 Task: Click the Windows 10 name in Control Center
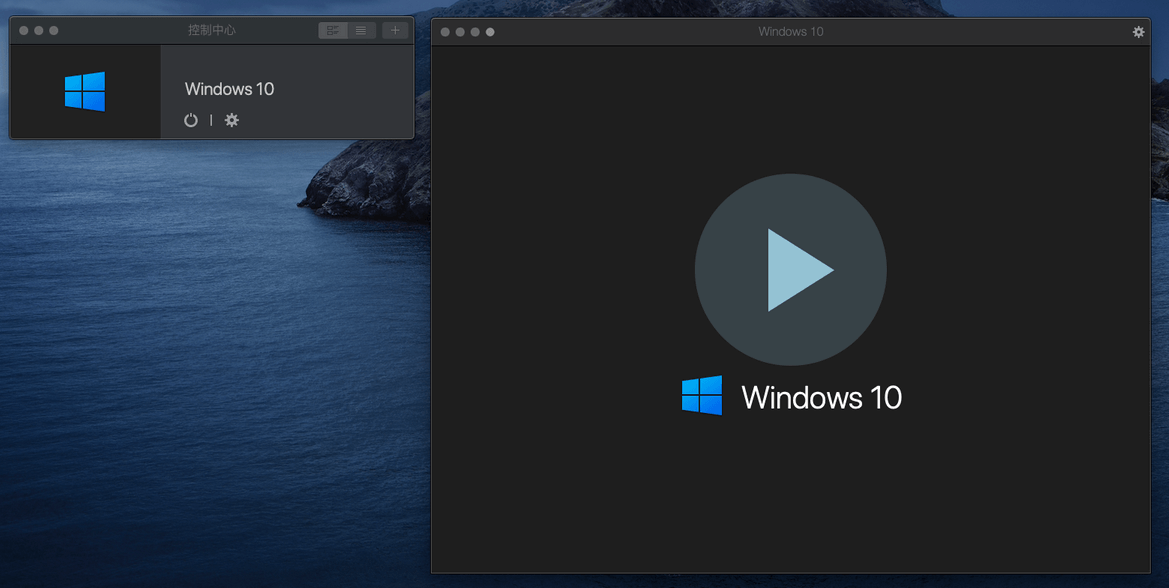[230, 89]
